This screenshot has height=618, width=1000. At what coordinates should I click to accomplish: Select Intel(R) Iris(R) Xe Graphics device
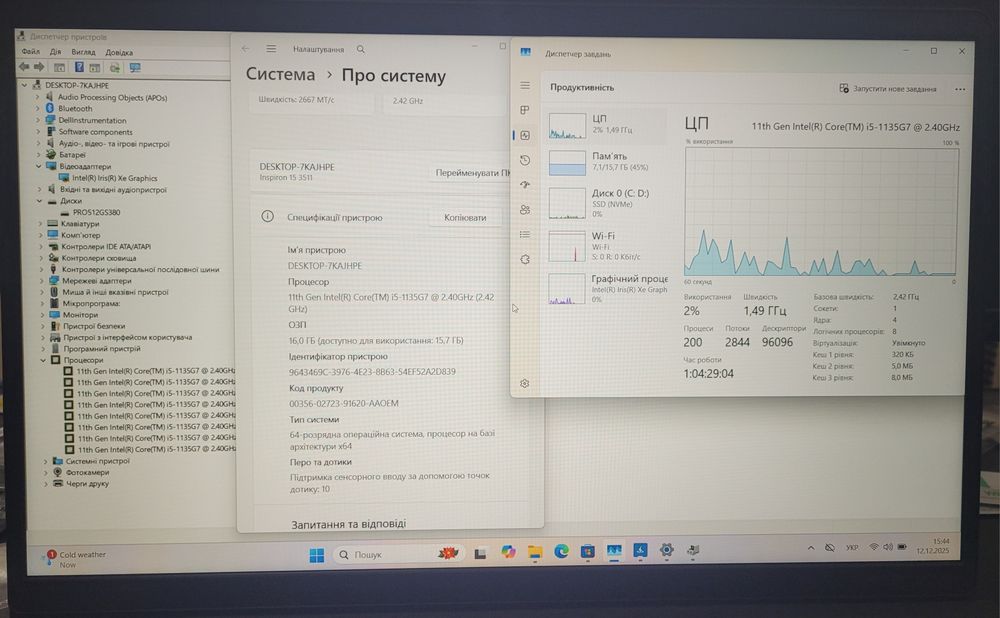point(114,178)
